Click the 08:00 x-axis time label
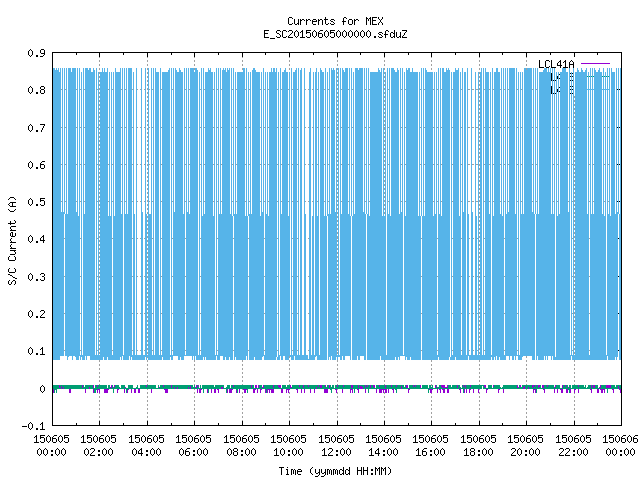 pyautogui.click(x=241, y=452)
